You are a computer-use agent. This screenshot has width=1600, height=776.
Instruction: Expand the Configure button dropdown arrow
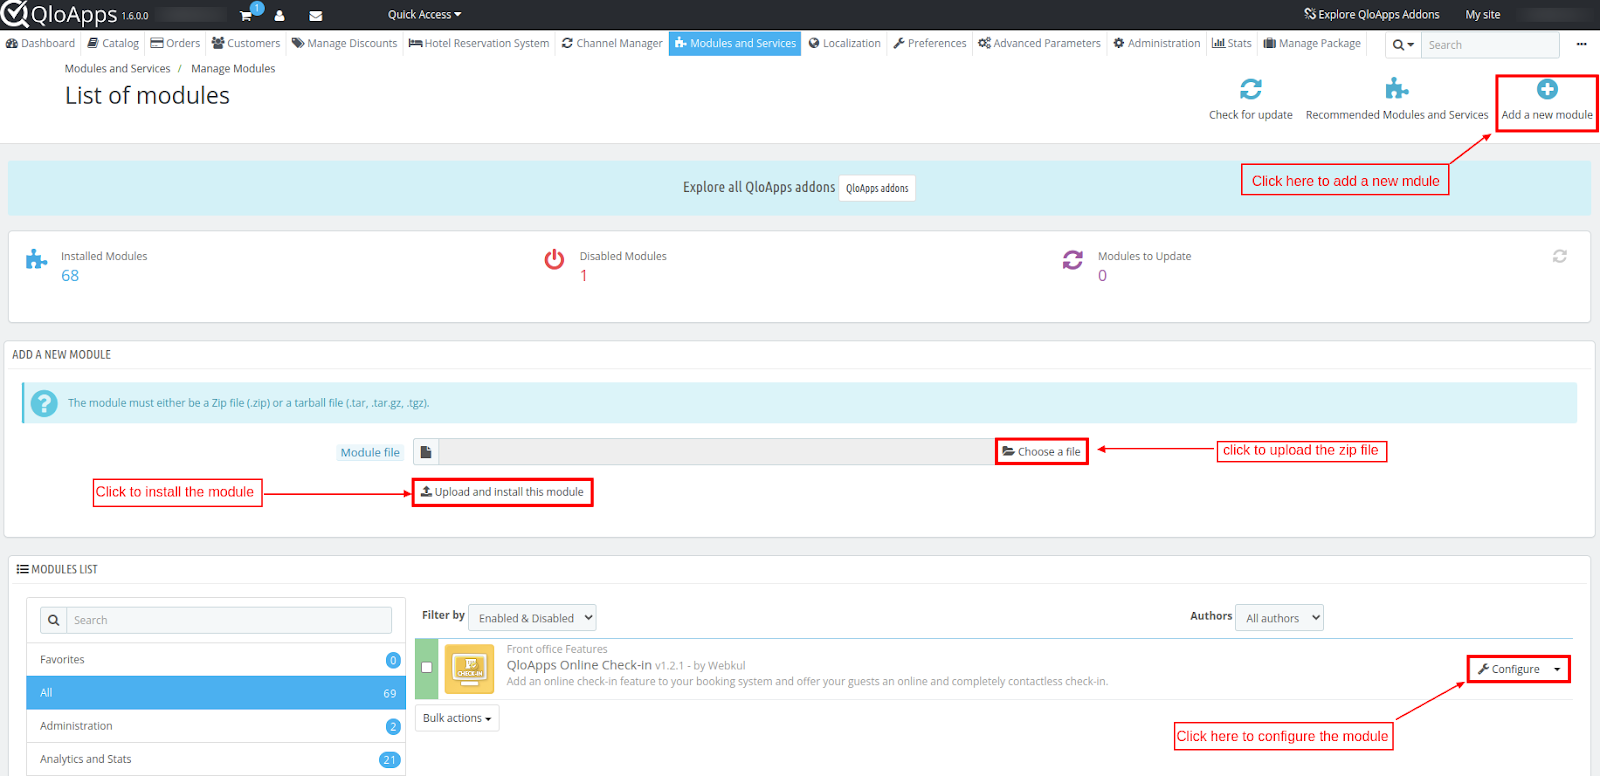click(1557, 669)
